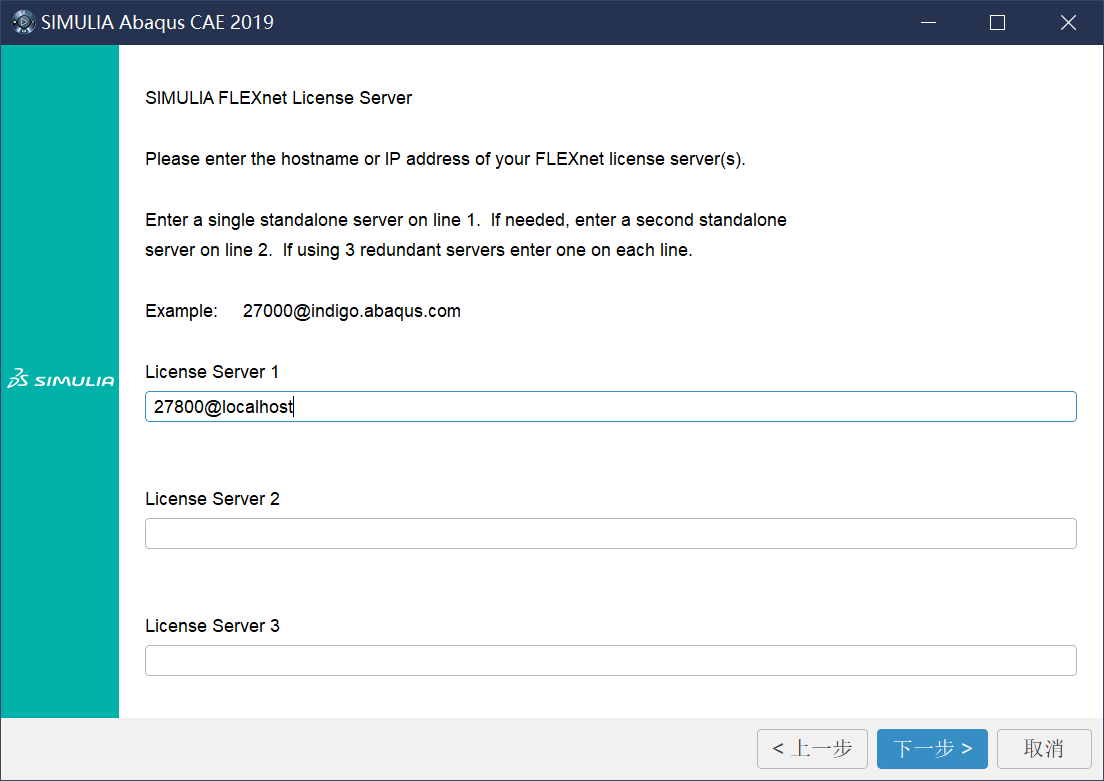The image size is (1104, 781).
Task: Cancel the installation with 取消
Action: point(1044,749)
